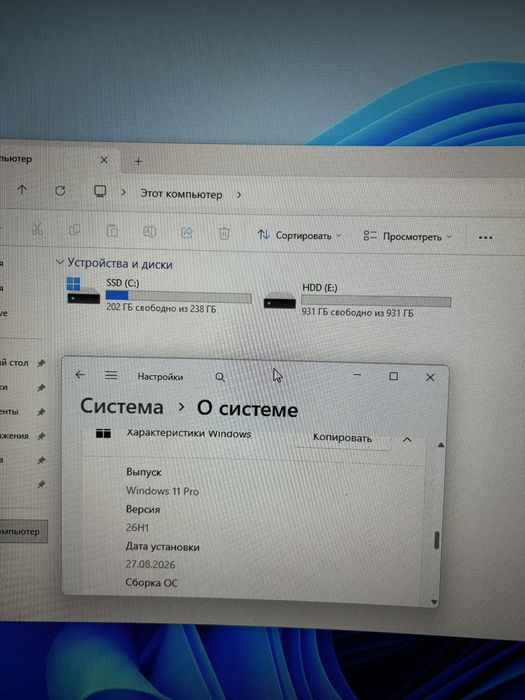
Task: Maximize the Settings window
Action: coord(393,376)
